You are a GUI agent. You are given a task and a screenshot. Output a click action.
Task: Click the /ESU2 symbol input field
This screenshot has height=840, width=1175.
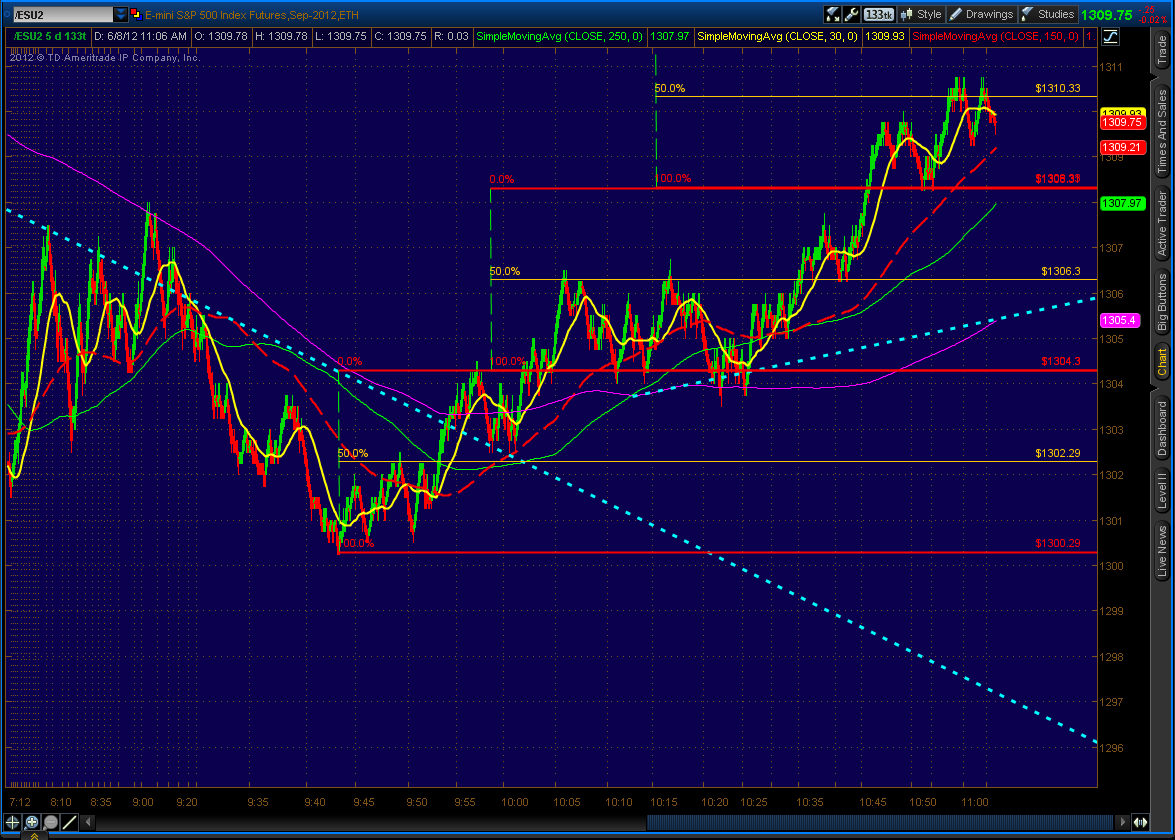coord(63,14)
